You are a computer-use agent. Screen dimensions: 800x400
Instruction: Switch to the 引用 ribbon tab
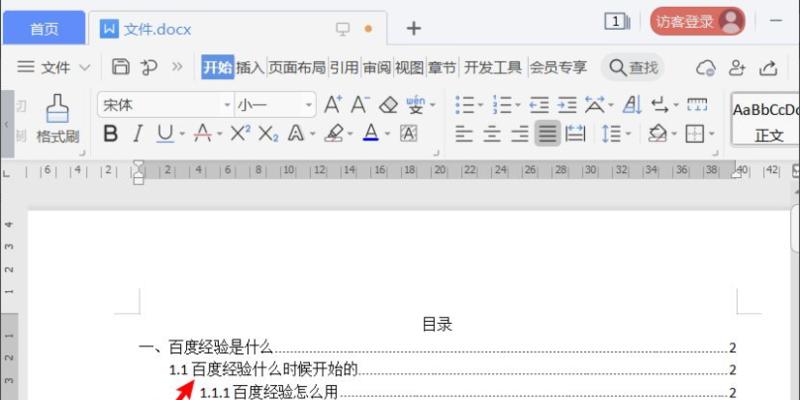tap(344, 67)
